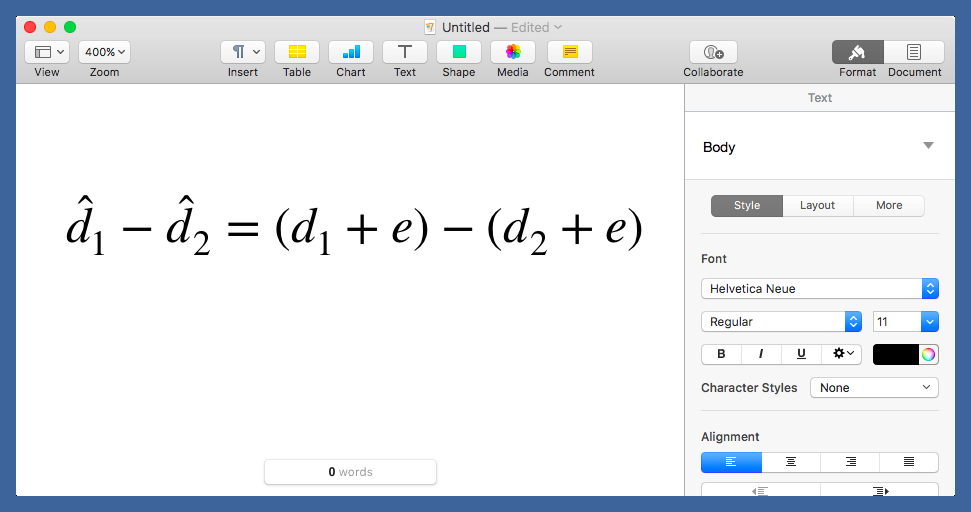Center align the text

tap(791, 462)
